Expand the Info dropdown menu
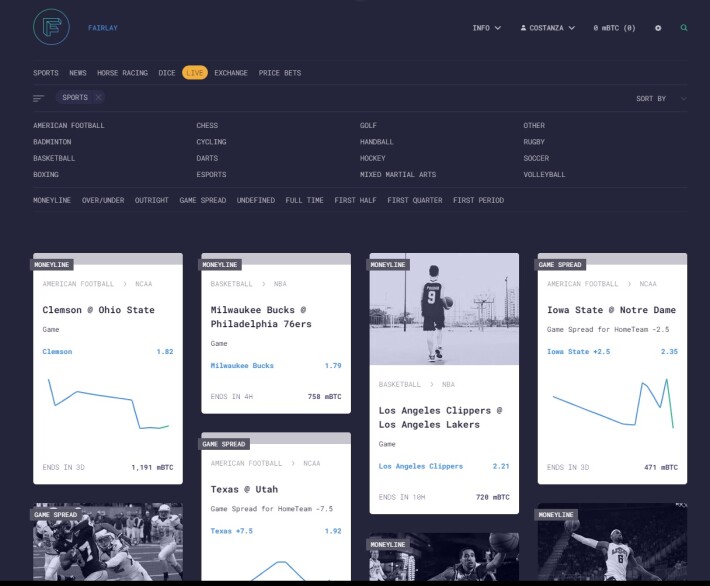 pyautogui.click(x=487, y=28)
